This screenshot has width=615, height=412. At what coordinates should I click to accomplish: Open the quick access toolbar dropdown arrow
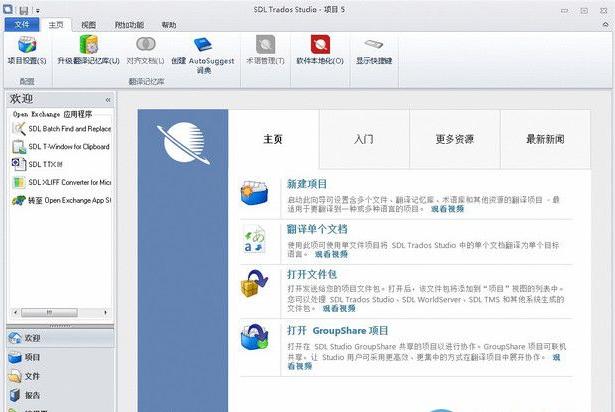pyautogui.click(x=38, y=11)
